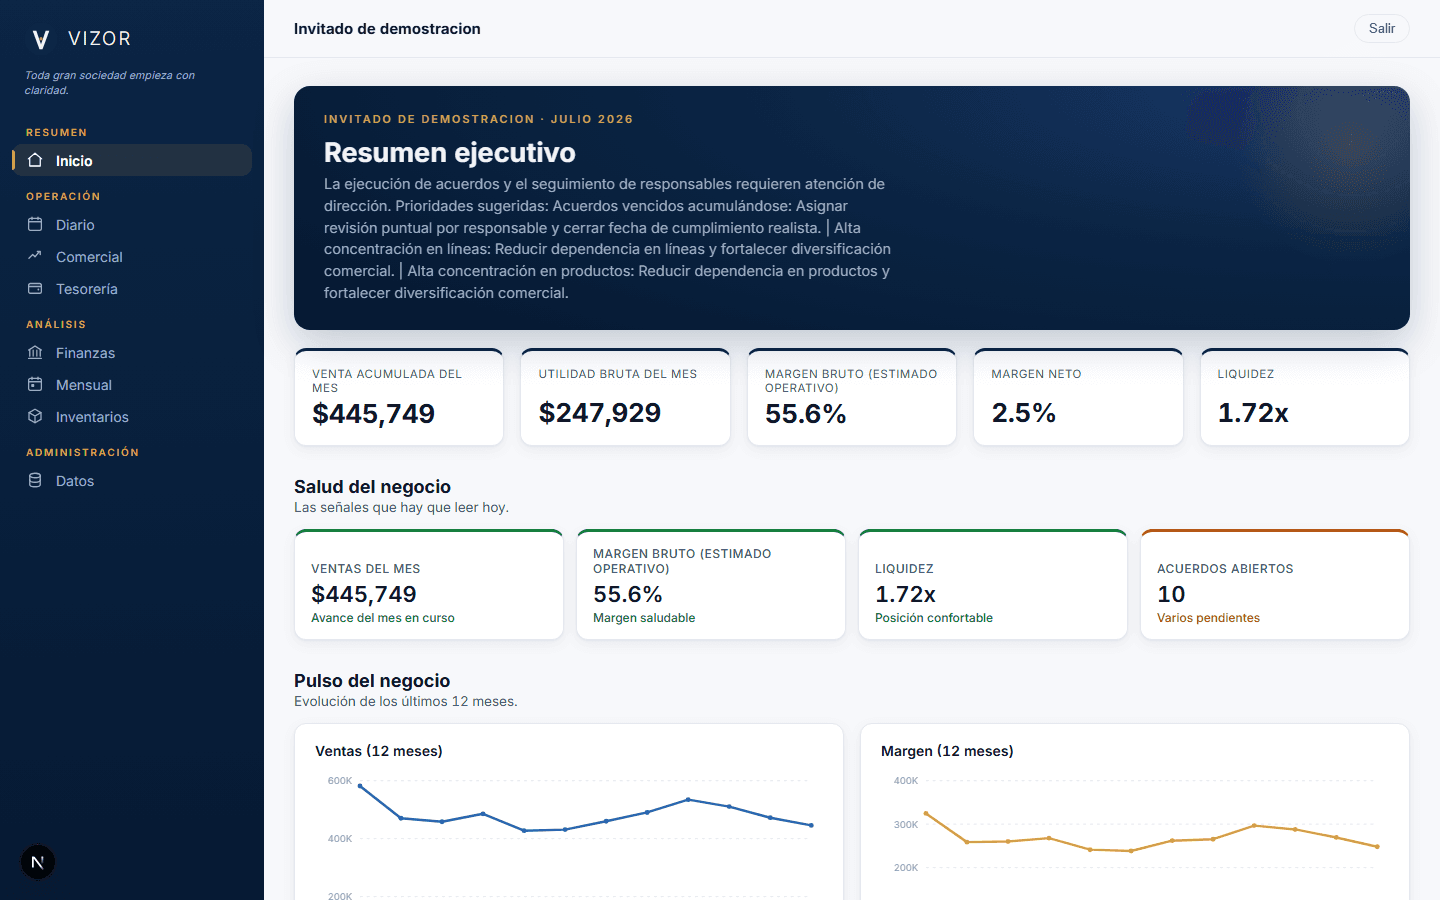Click the 'Posición confortable' status text
Viewport: 1440px width, 900px height.
click(934, 618)
